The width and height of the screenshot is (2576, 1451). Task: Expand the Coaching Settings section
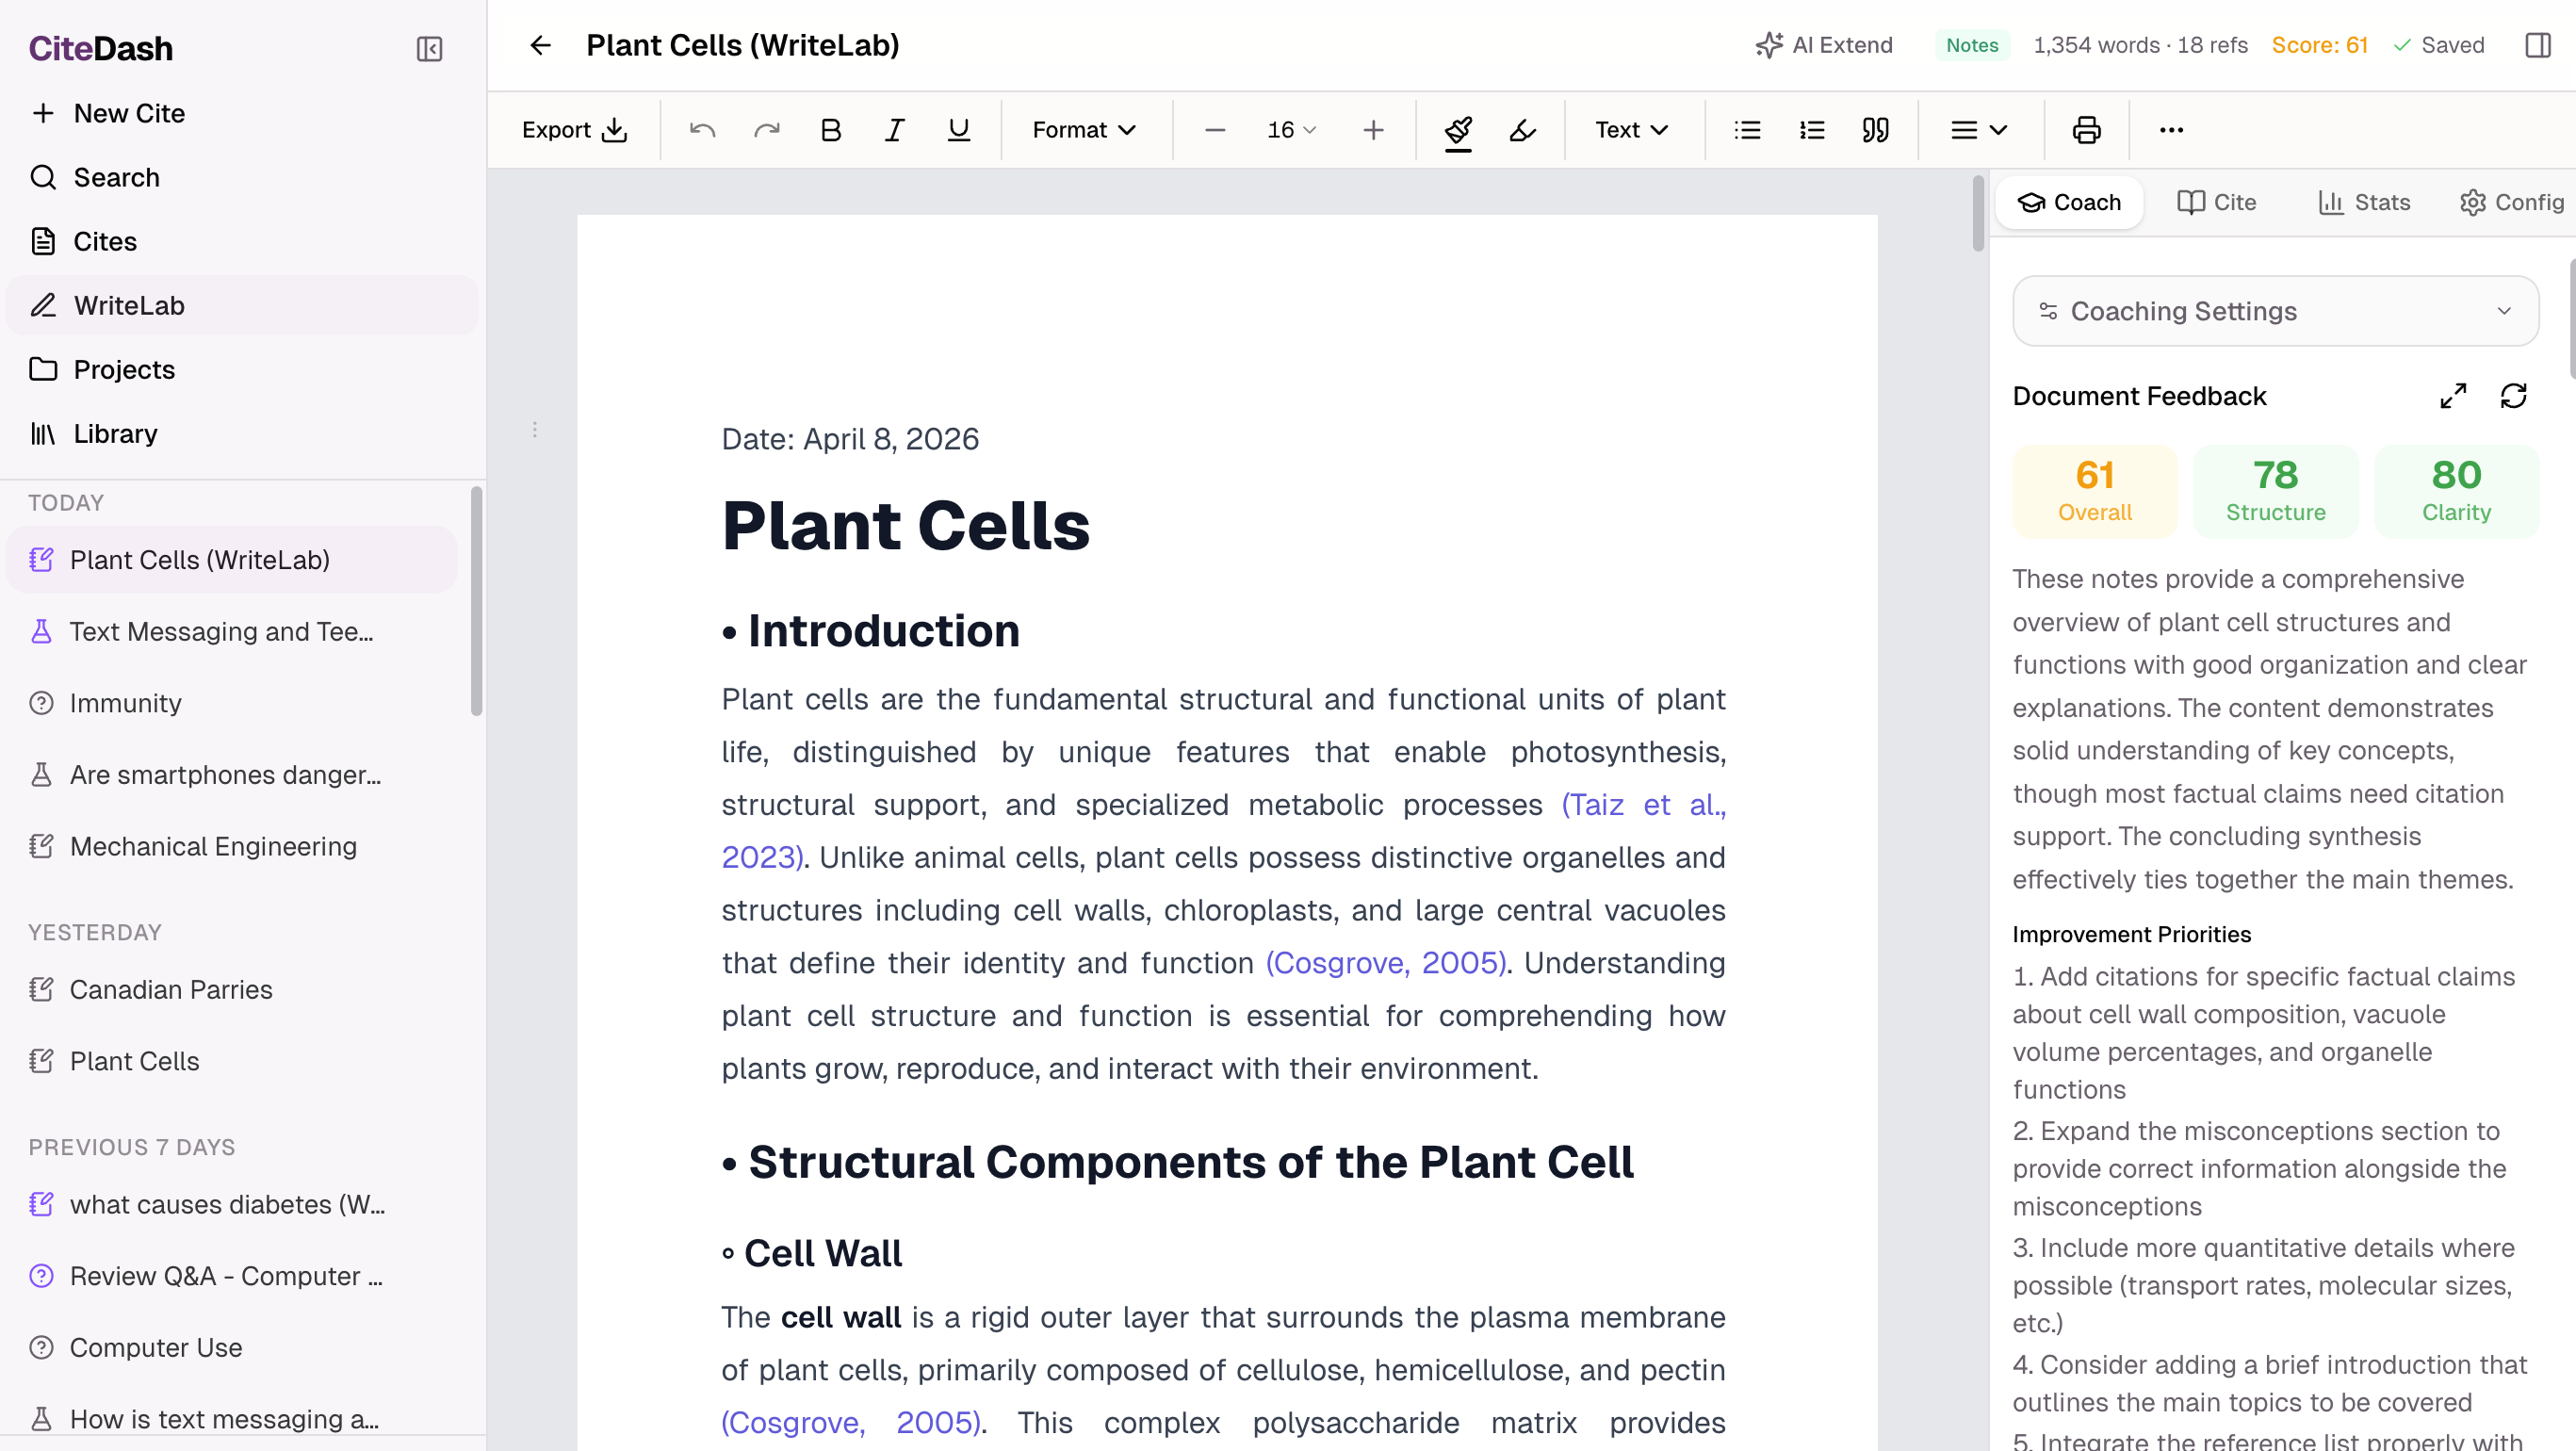click(x=2275, y=311)
